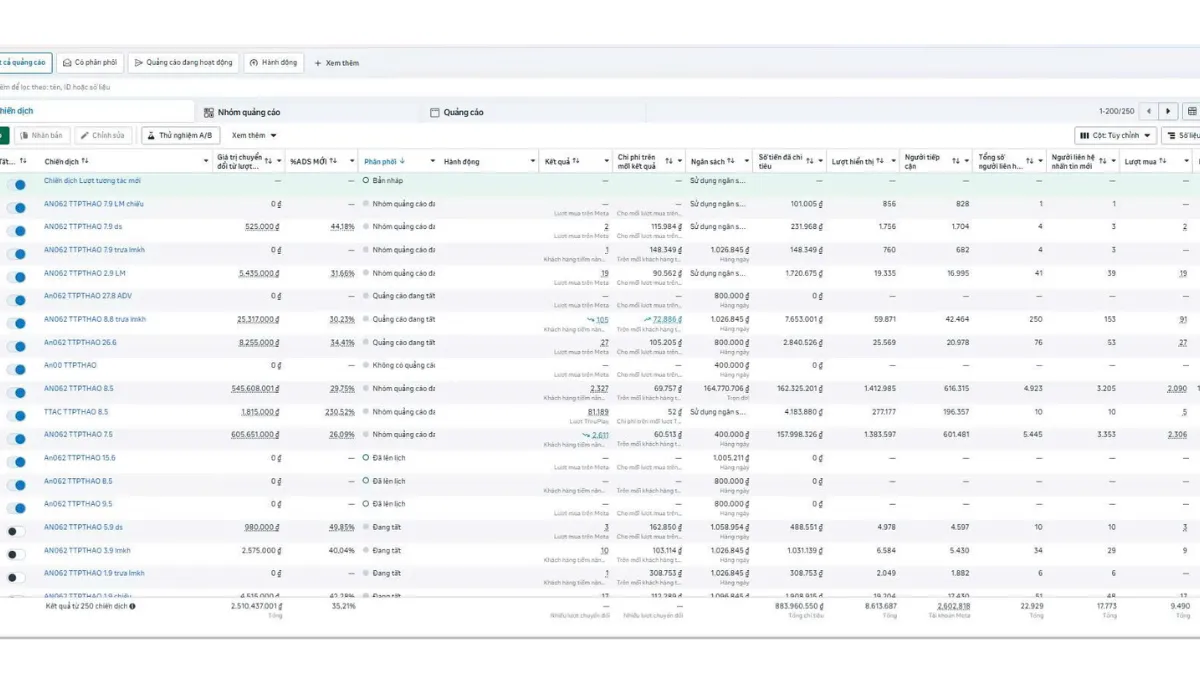The height and width of the screenshot is (675, 1200).
Task: Open Hành động column dropdown arrow
Action: click(x=532, y=161)
